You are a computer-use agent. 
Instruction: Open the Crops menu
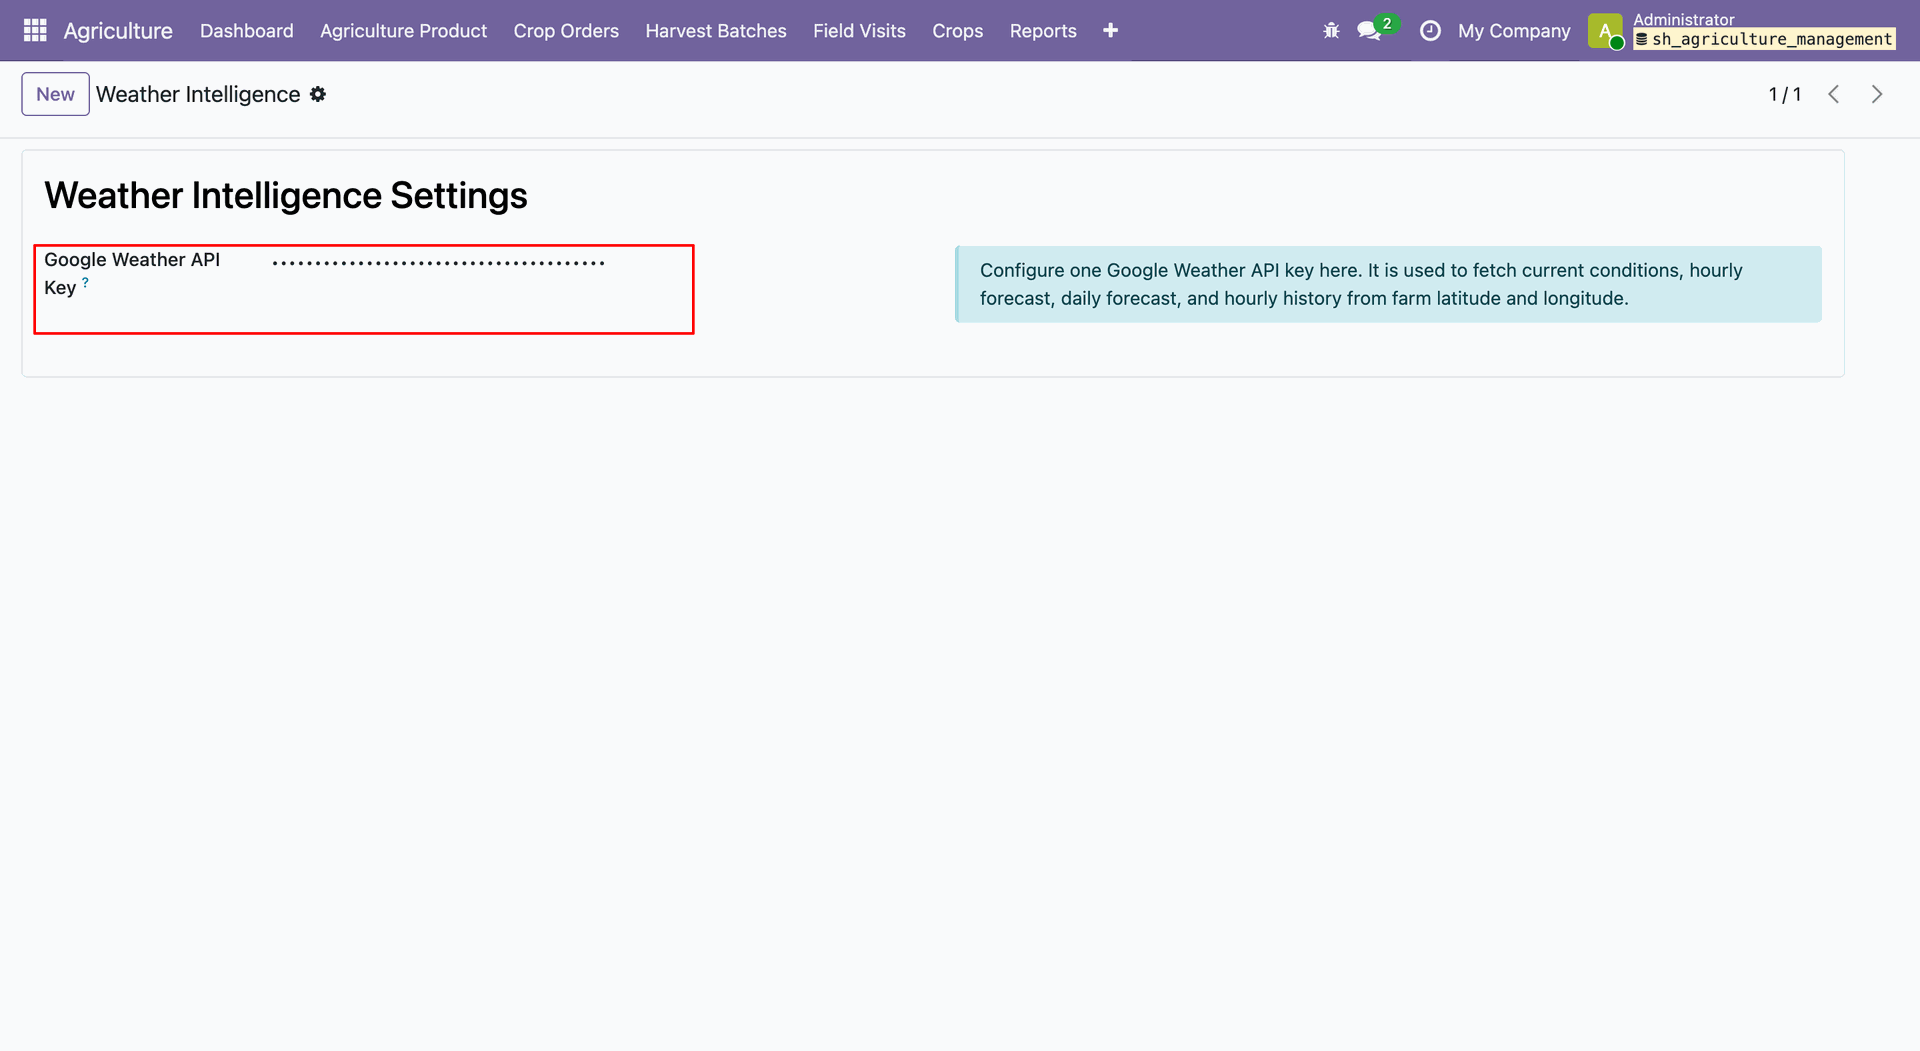coord(957,31)
